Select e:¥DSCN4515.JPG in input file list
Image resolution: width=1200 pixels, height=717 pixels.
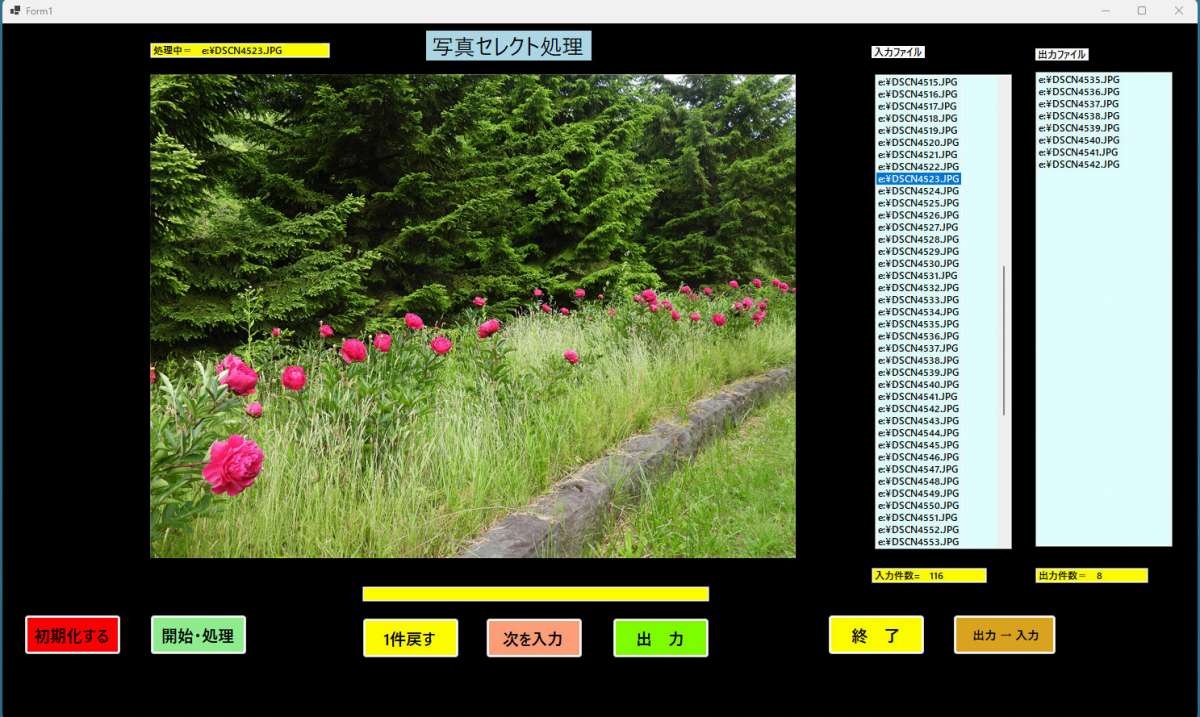click(x=917, y=82)
